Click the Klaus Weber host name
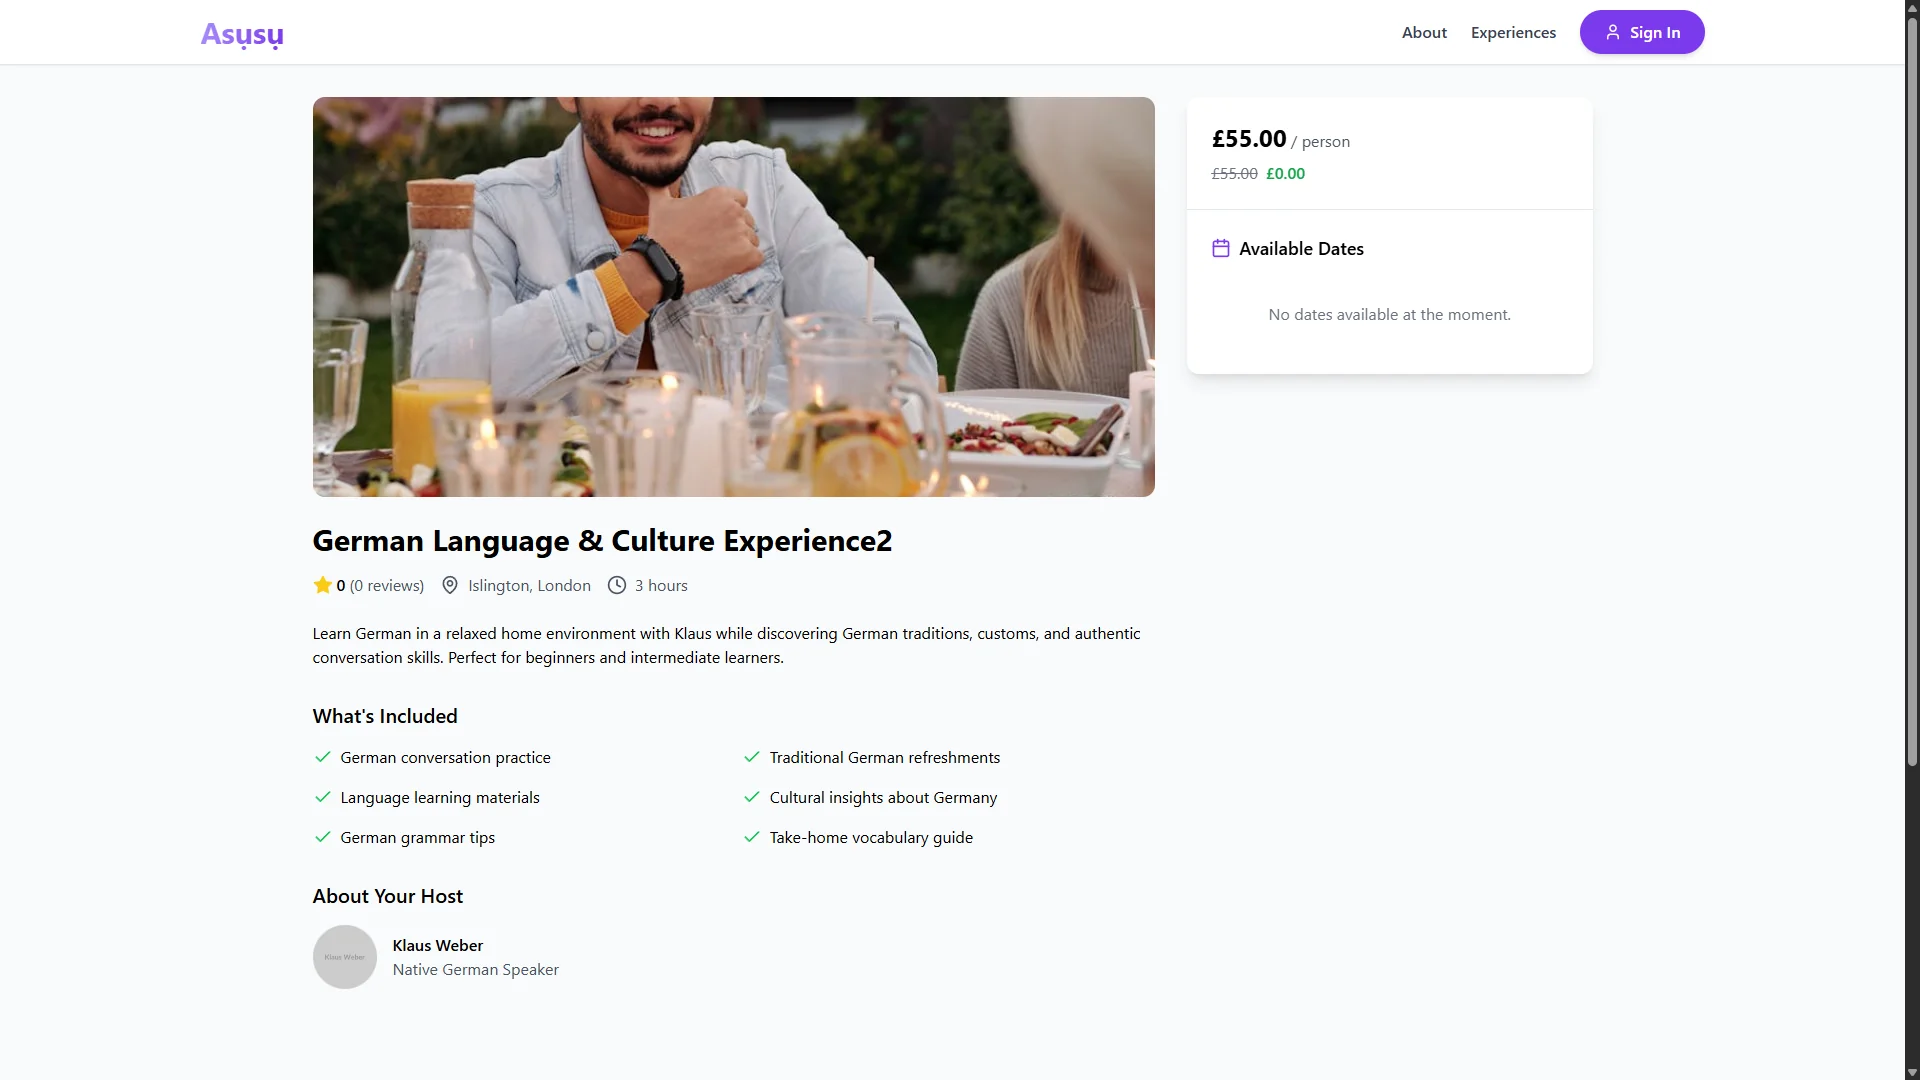1920x1080 pixels. point(438,945)
